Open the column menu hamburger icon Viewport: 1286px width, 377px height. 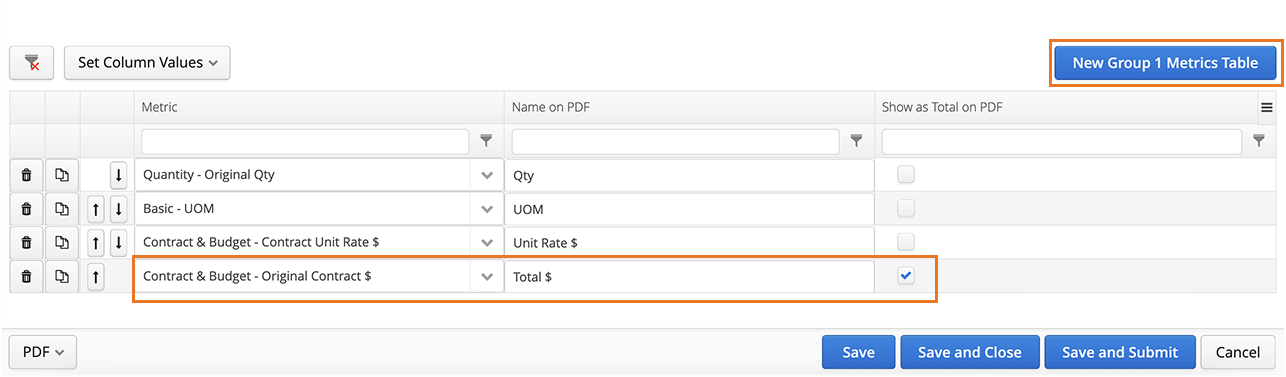(1266, 108)
